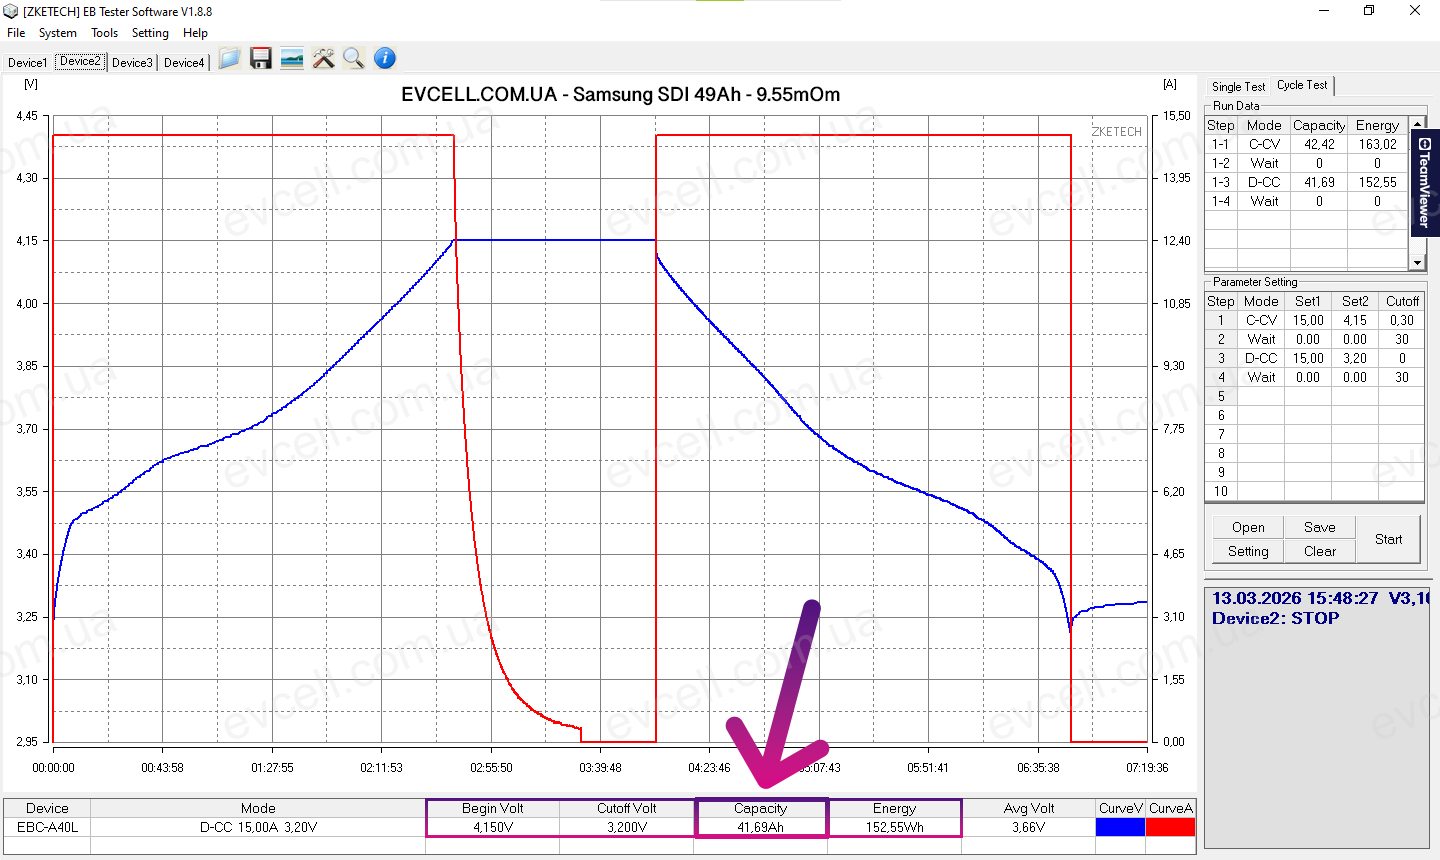This screenshot has width=1440, height=860.
Task: Click the blue CurveV color swatch
Action: (x=1120, y=827)
